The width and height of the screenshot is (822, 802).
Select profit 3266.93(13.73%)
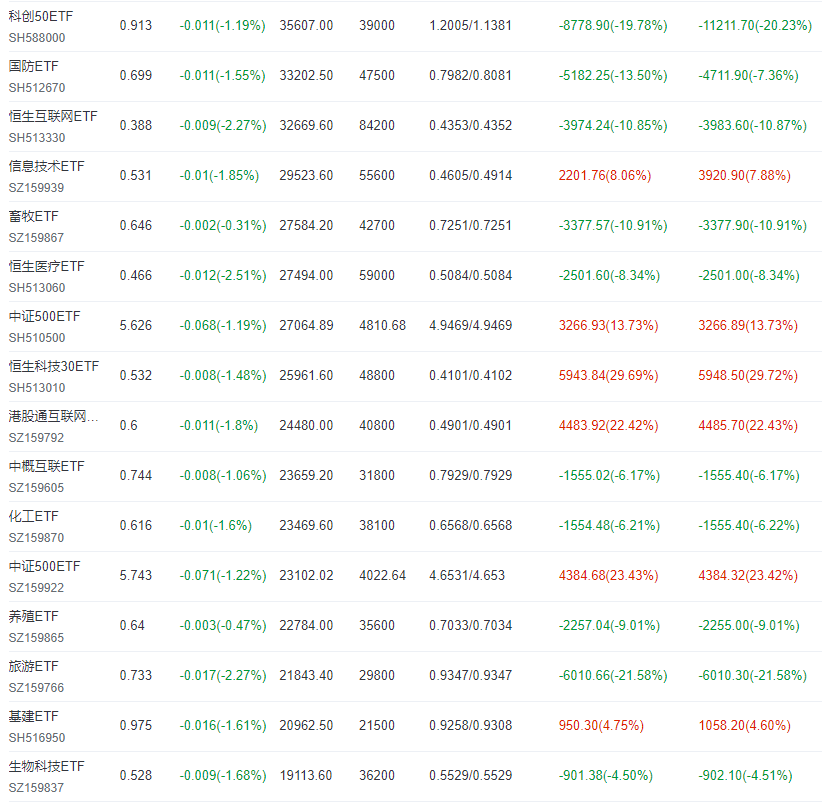click(609, 326)
